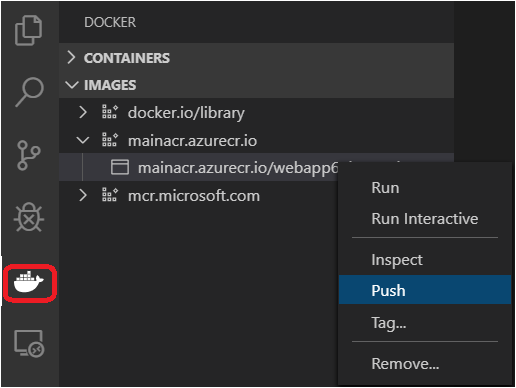The image size is (516, 388).
Task: Click the mainacr.azurecr.io label
Action: coord(192,141)
